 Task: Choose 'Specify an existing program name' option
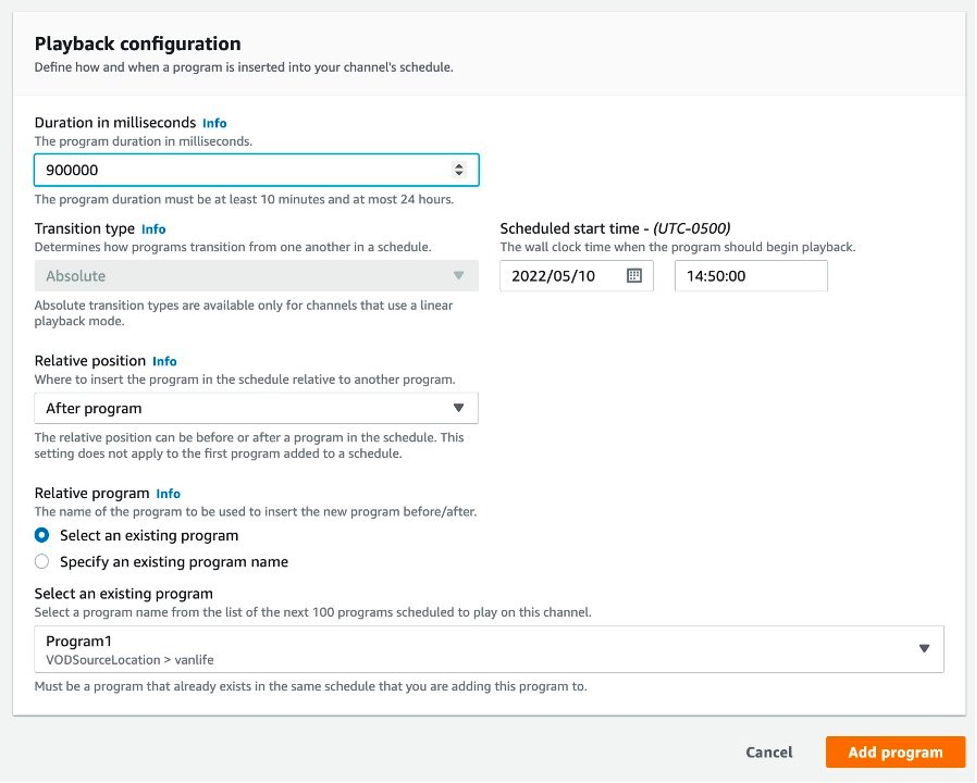43,562
